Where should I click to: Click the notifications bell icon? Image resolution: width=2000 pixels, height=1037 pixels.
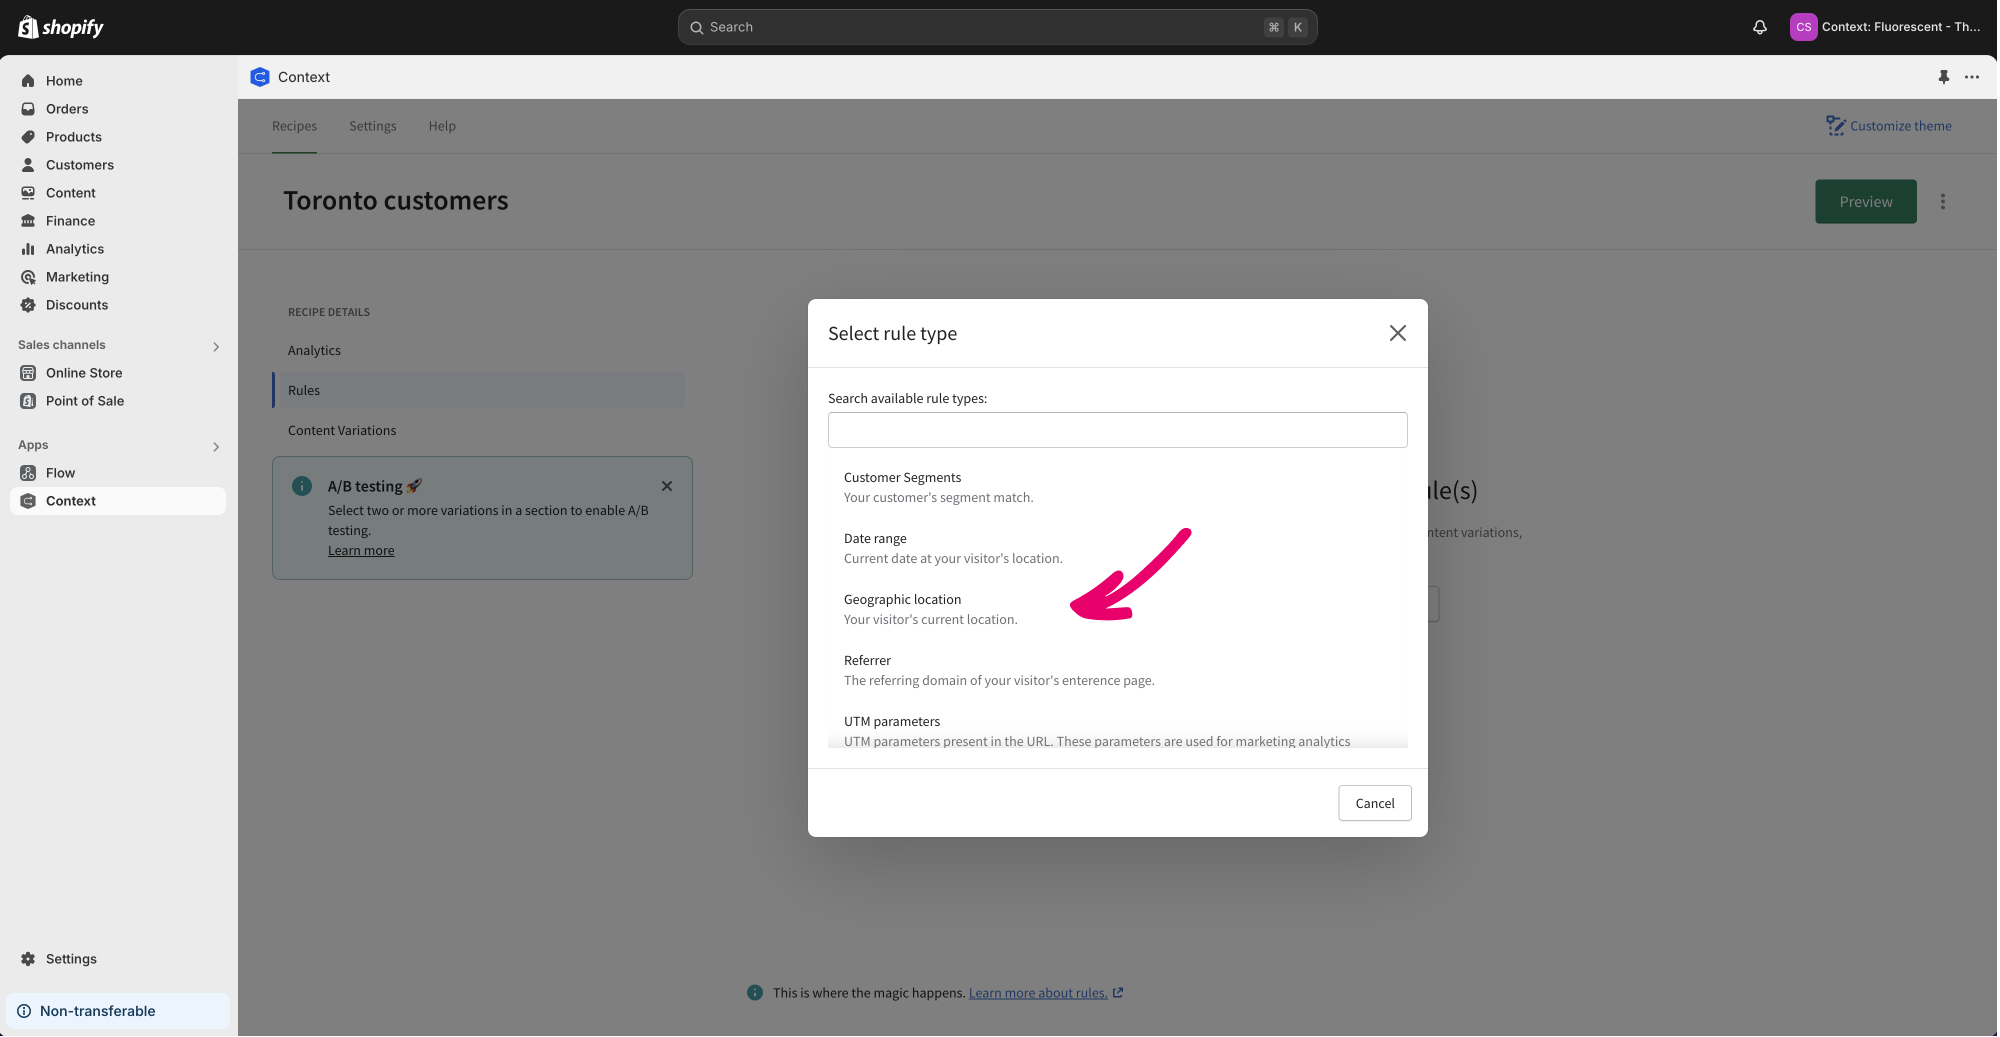click(x=1759, y=27)
